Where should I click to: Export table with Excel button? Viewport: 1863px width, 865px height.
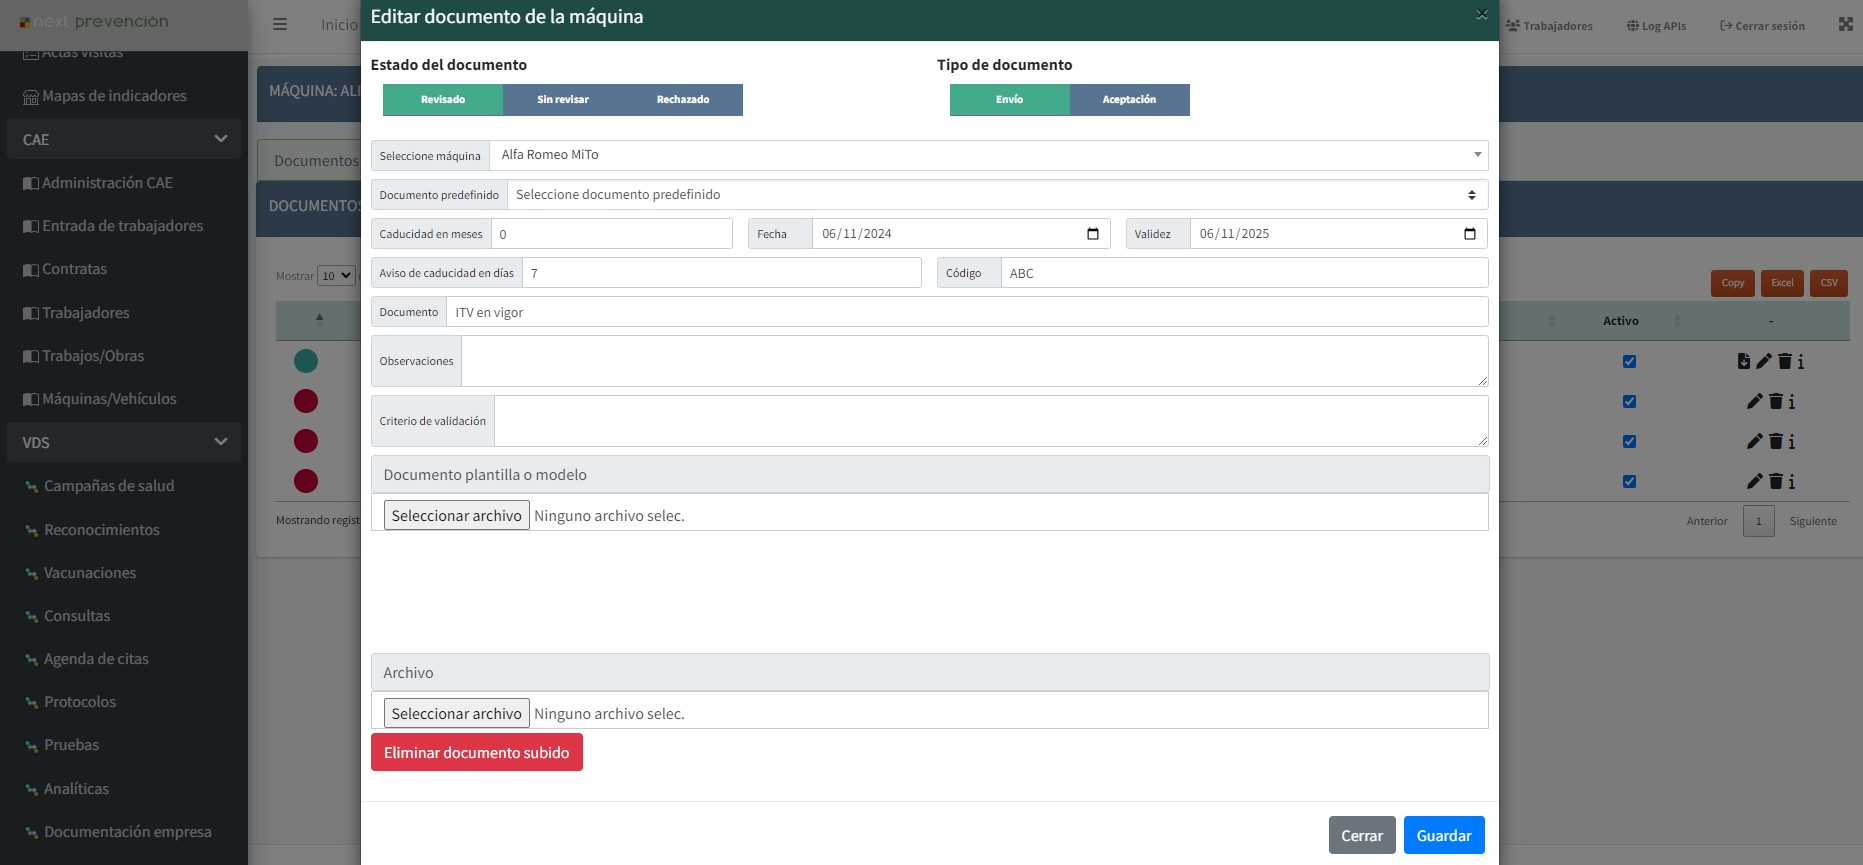pyautogui.click(x=1782, y=283)
